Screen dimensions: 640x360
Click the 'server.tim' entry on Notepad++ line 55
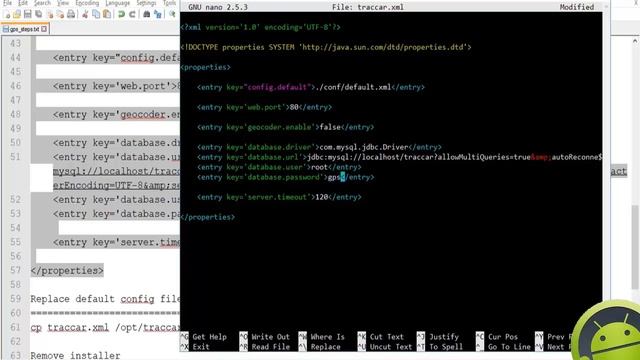pyautogui.click(x=116, y=242)
